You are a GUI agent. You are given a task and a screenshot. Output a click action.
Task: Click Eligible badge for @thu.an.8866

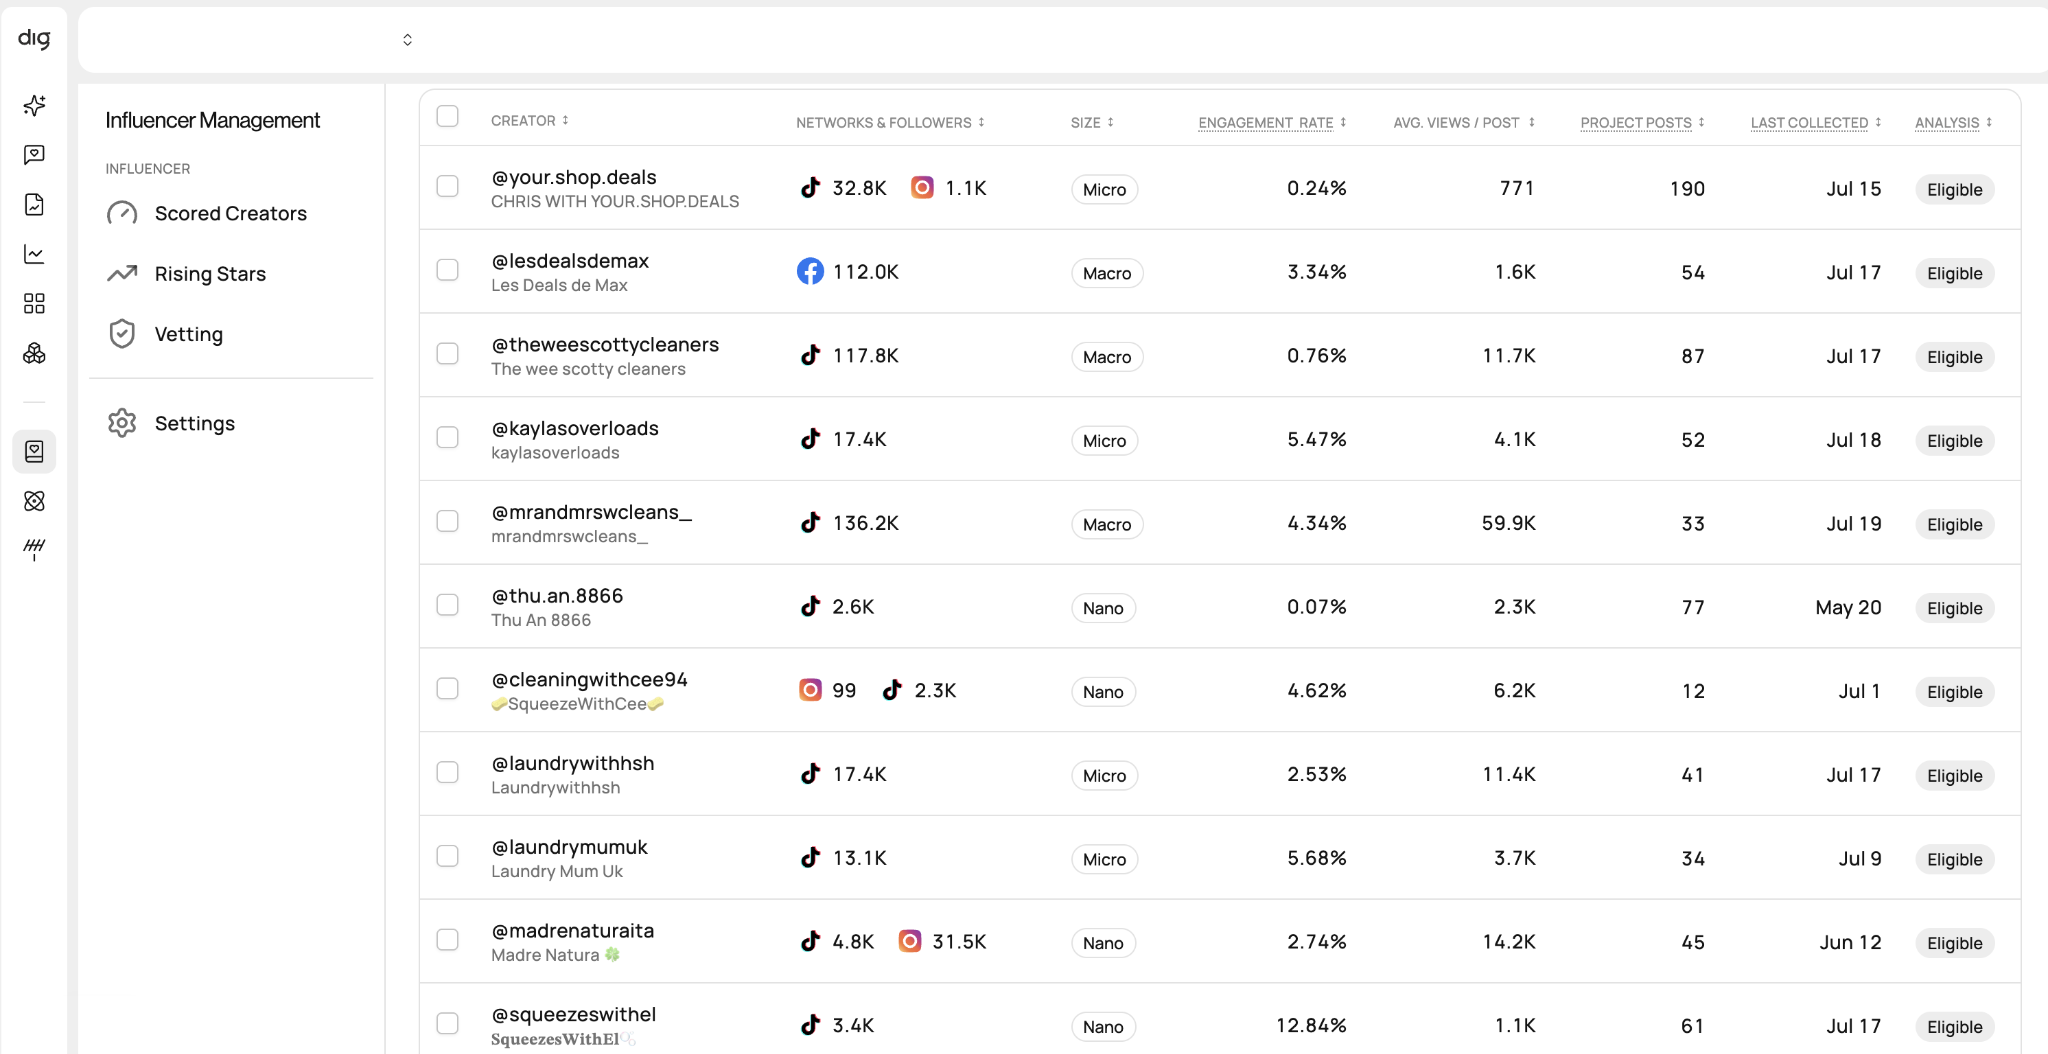1954,608
